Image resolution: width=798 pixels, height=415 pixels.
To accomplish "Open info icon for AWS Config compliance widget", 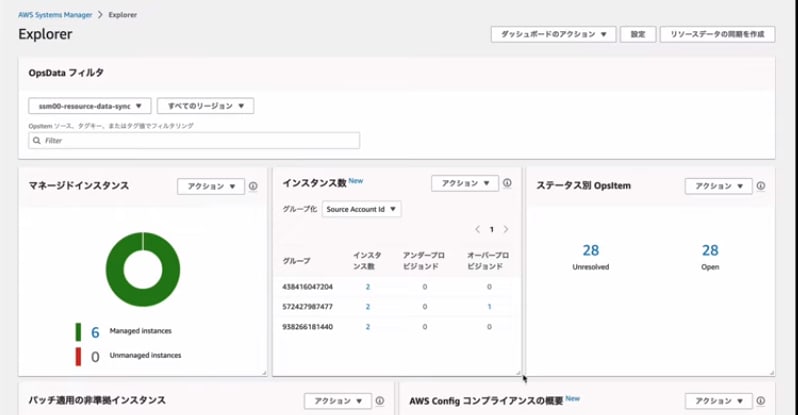I will click(x=761, y=401).
